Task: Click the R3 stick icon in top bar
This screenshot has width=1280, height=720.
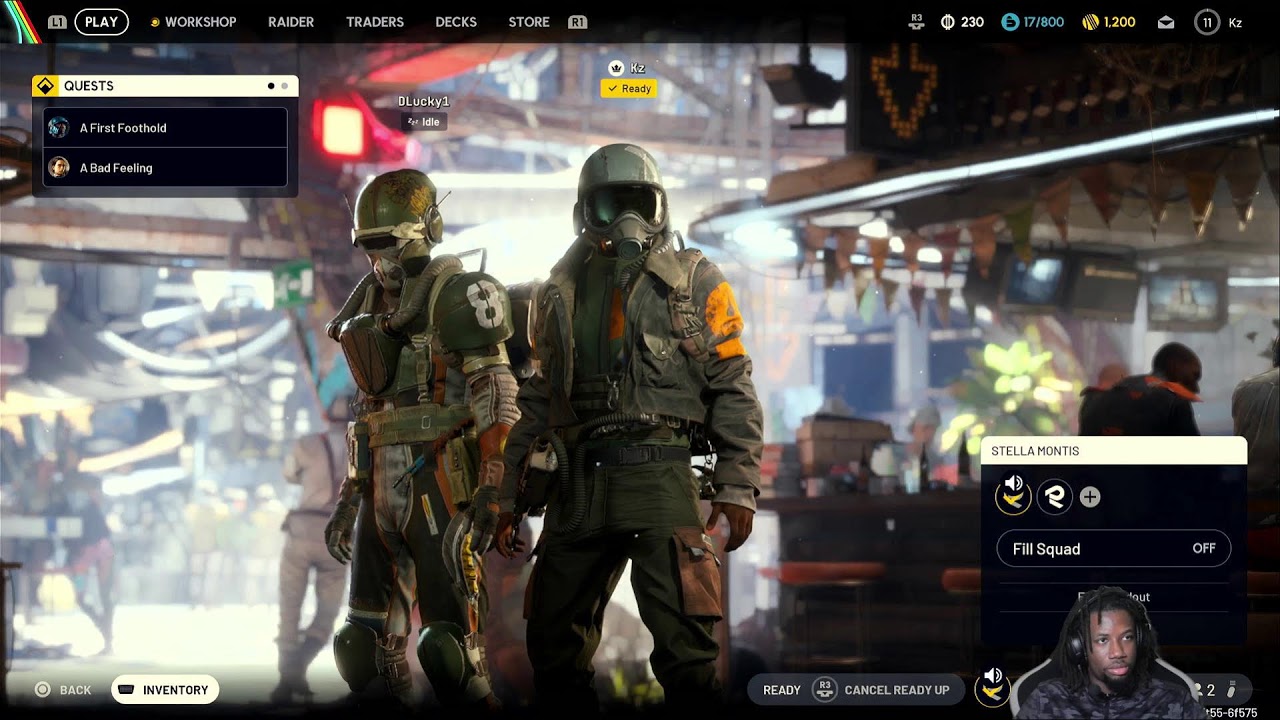Action: pyautogui.click(x=917, y=21)
